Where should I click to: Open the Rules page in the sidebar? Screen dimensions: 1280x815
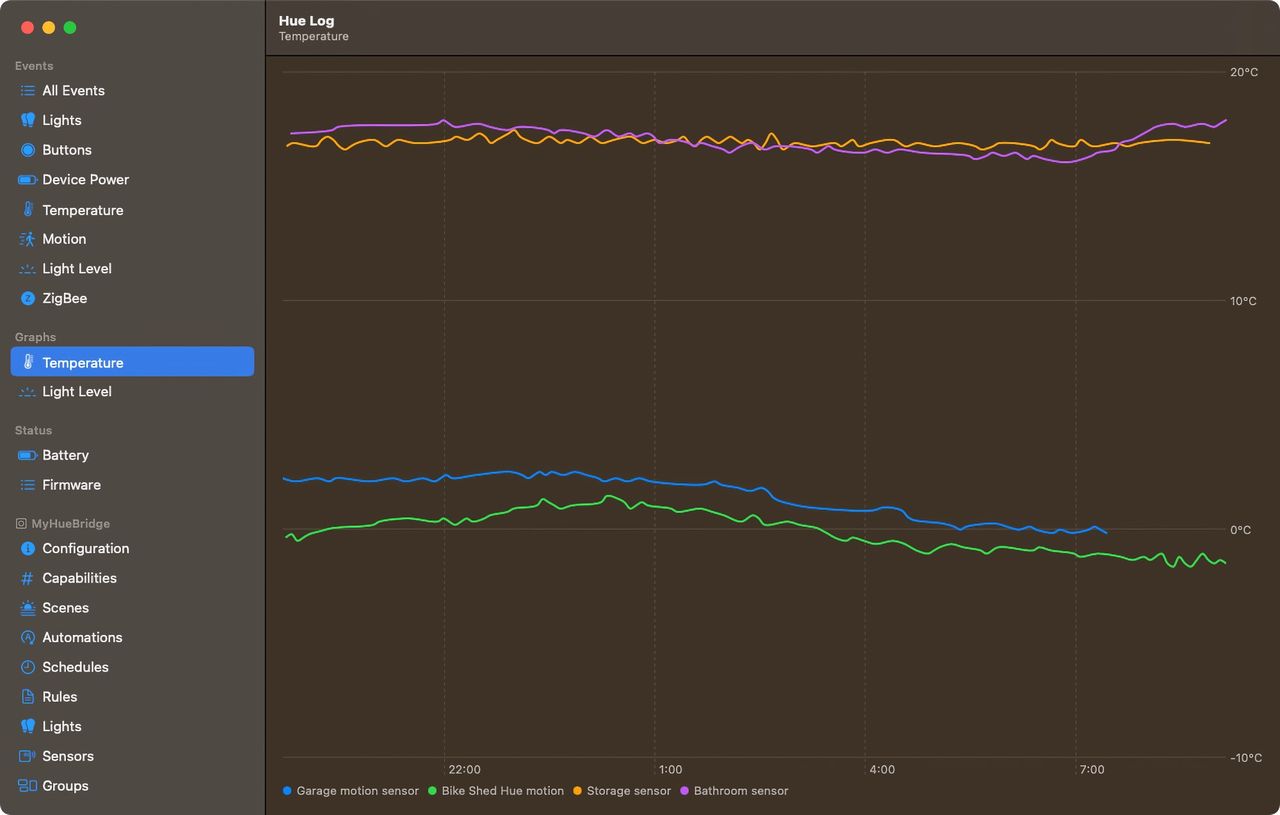click(59, 697)
